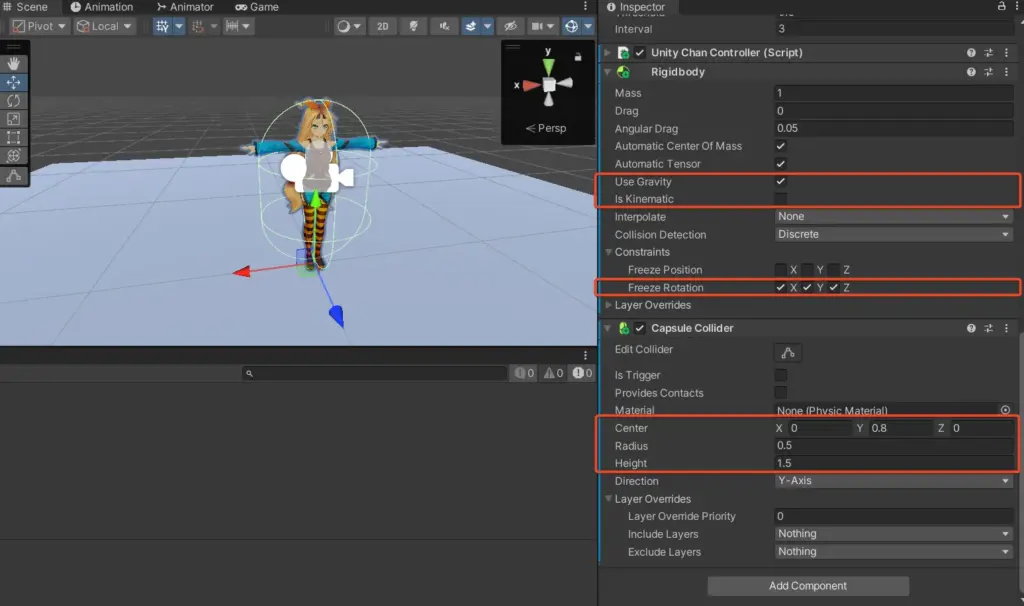Uncheck Automatic Center Of Mass
This screenshot has width=1024, height=606.
(x=780, y=146)
